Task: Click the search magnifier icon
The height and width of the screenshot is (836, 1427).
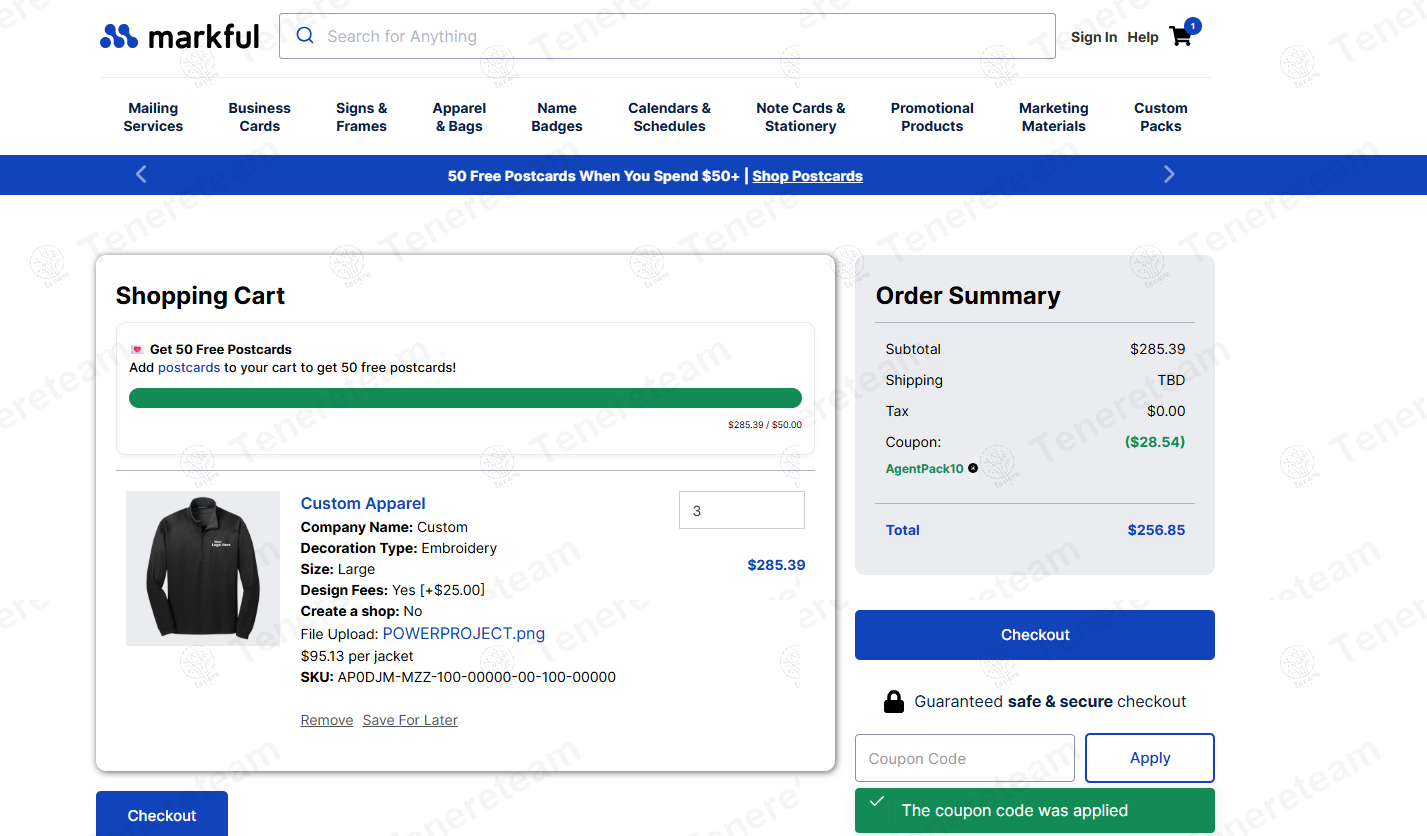Action: point(305,36)
